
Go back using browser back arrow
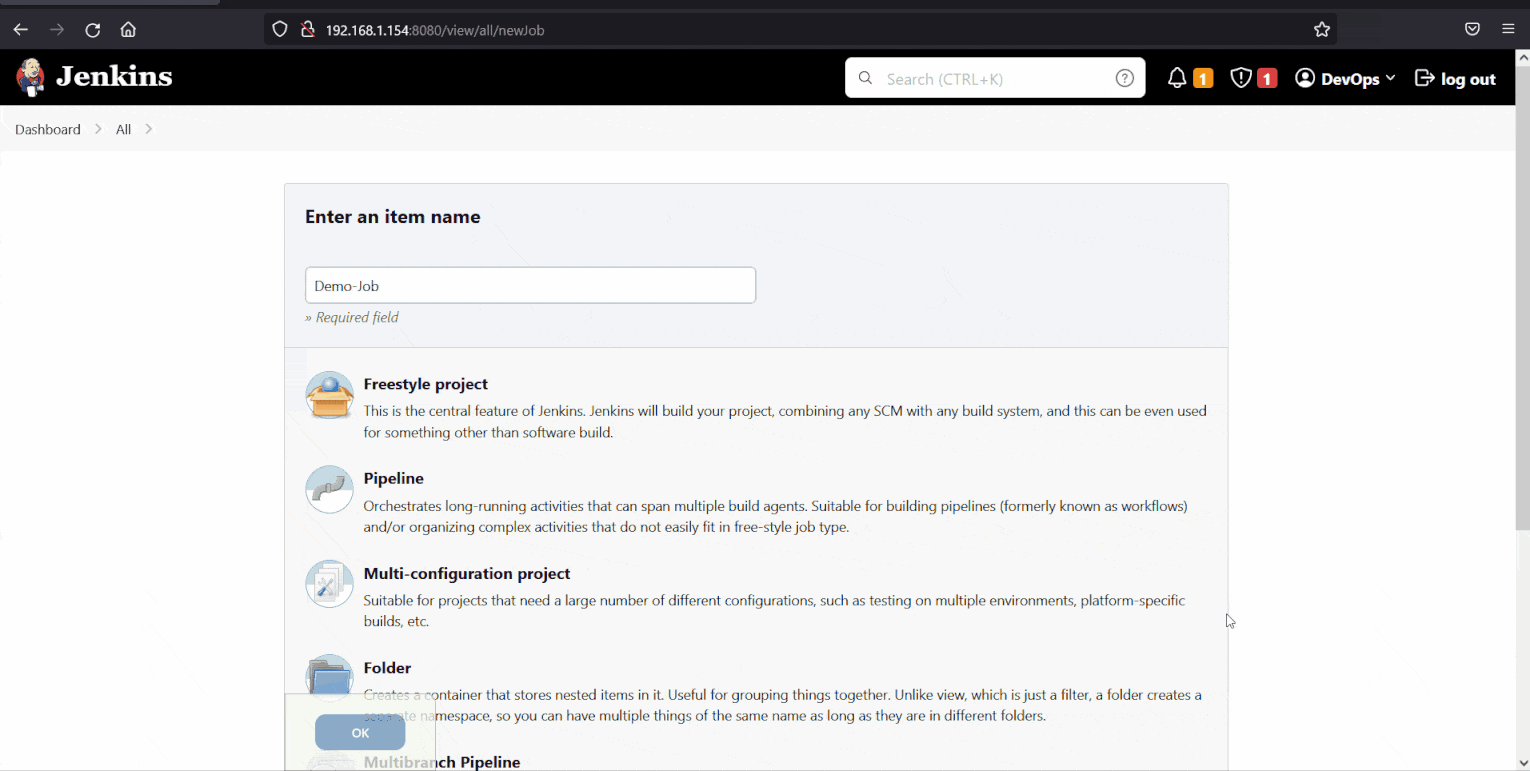[x=20, y=30]
